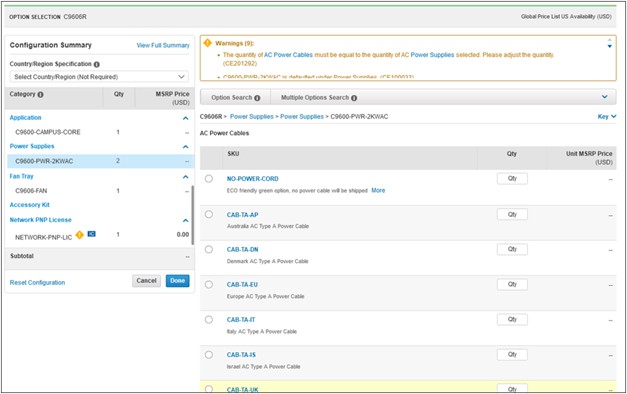Click the info icon beside Country/Region Specification

point(96,64)
